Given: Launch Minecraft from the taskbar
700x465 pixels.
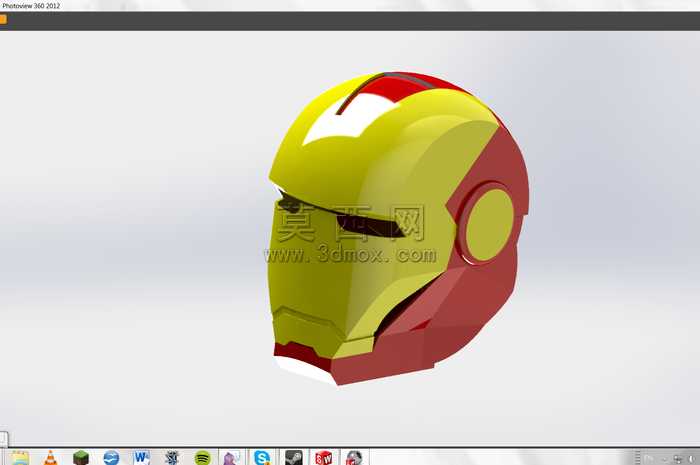Looking at the screenshot, I should (x=81, y=458).
